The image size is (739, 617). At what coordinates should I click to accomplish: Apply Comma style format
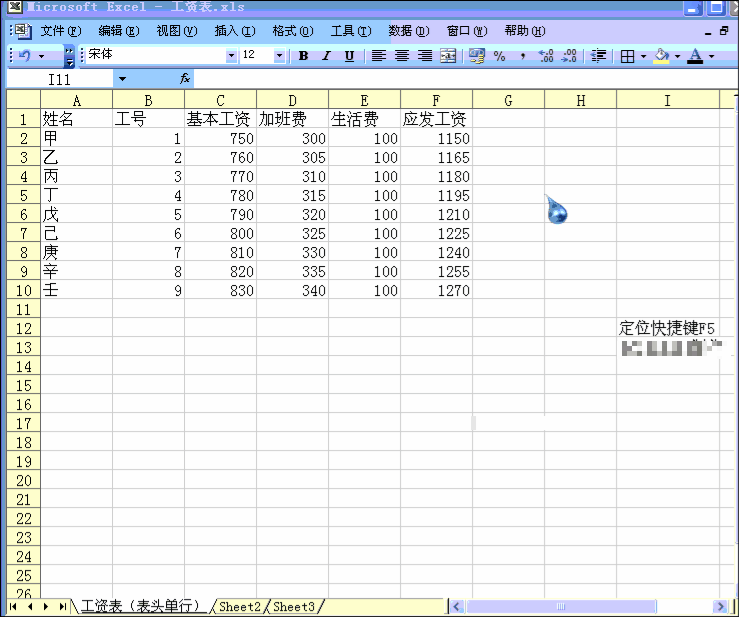point(523,56)
